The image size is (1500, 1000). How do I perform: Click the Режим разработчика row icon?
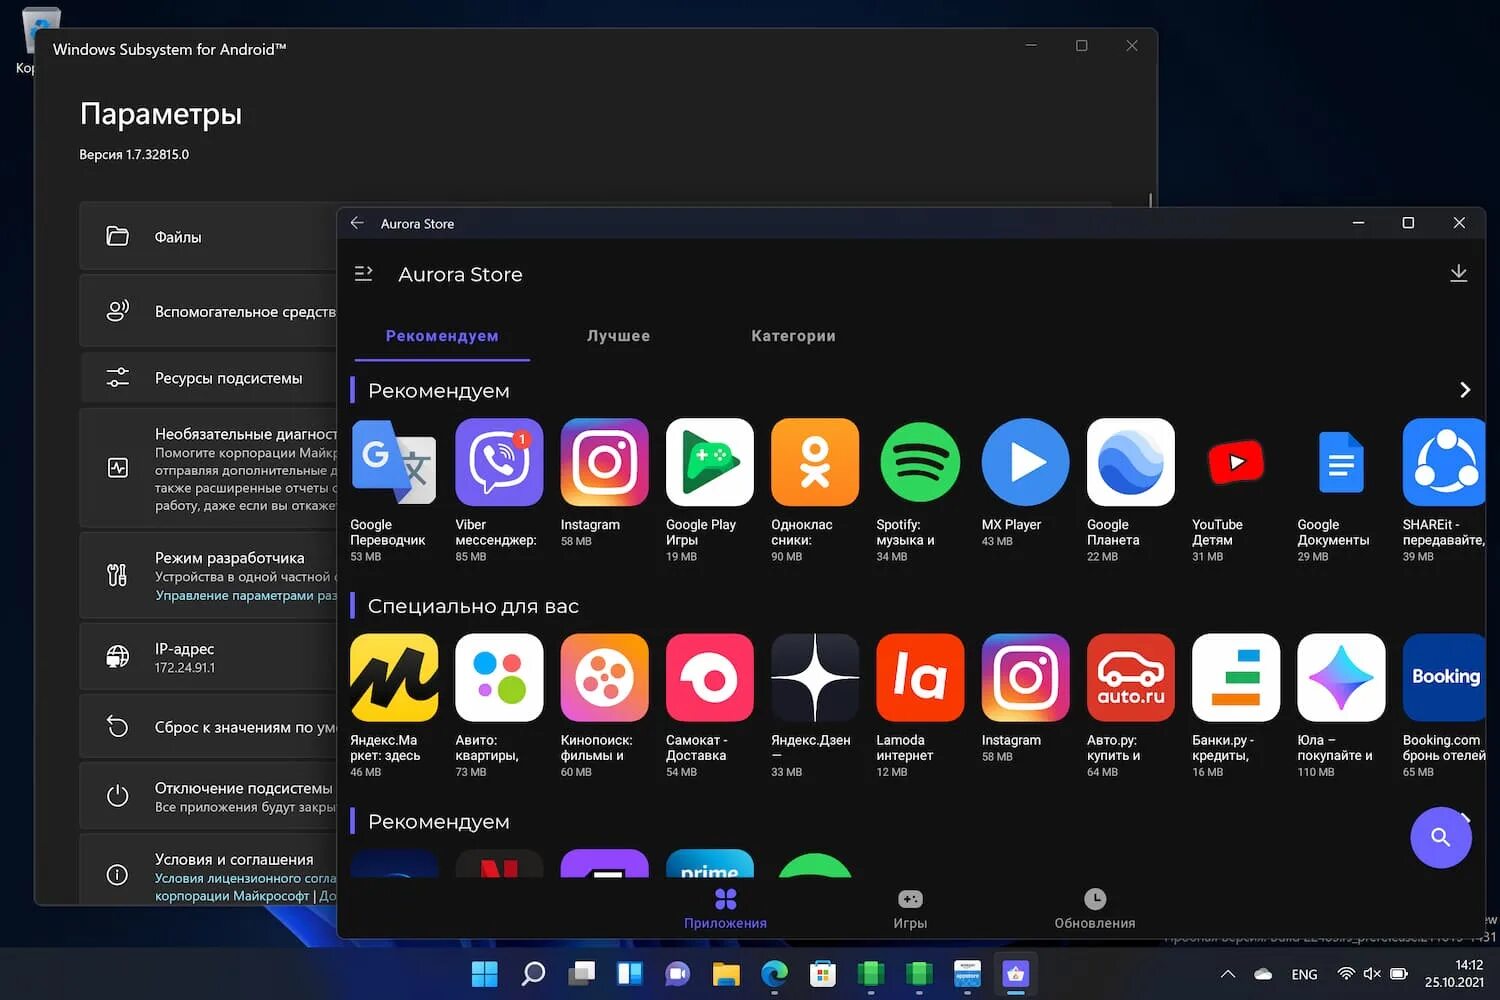point(117,575)
